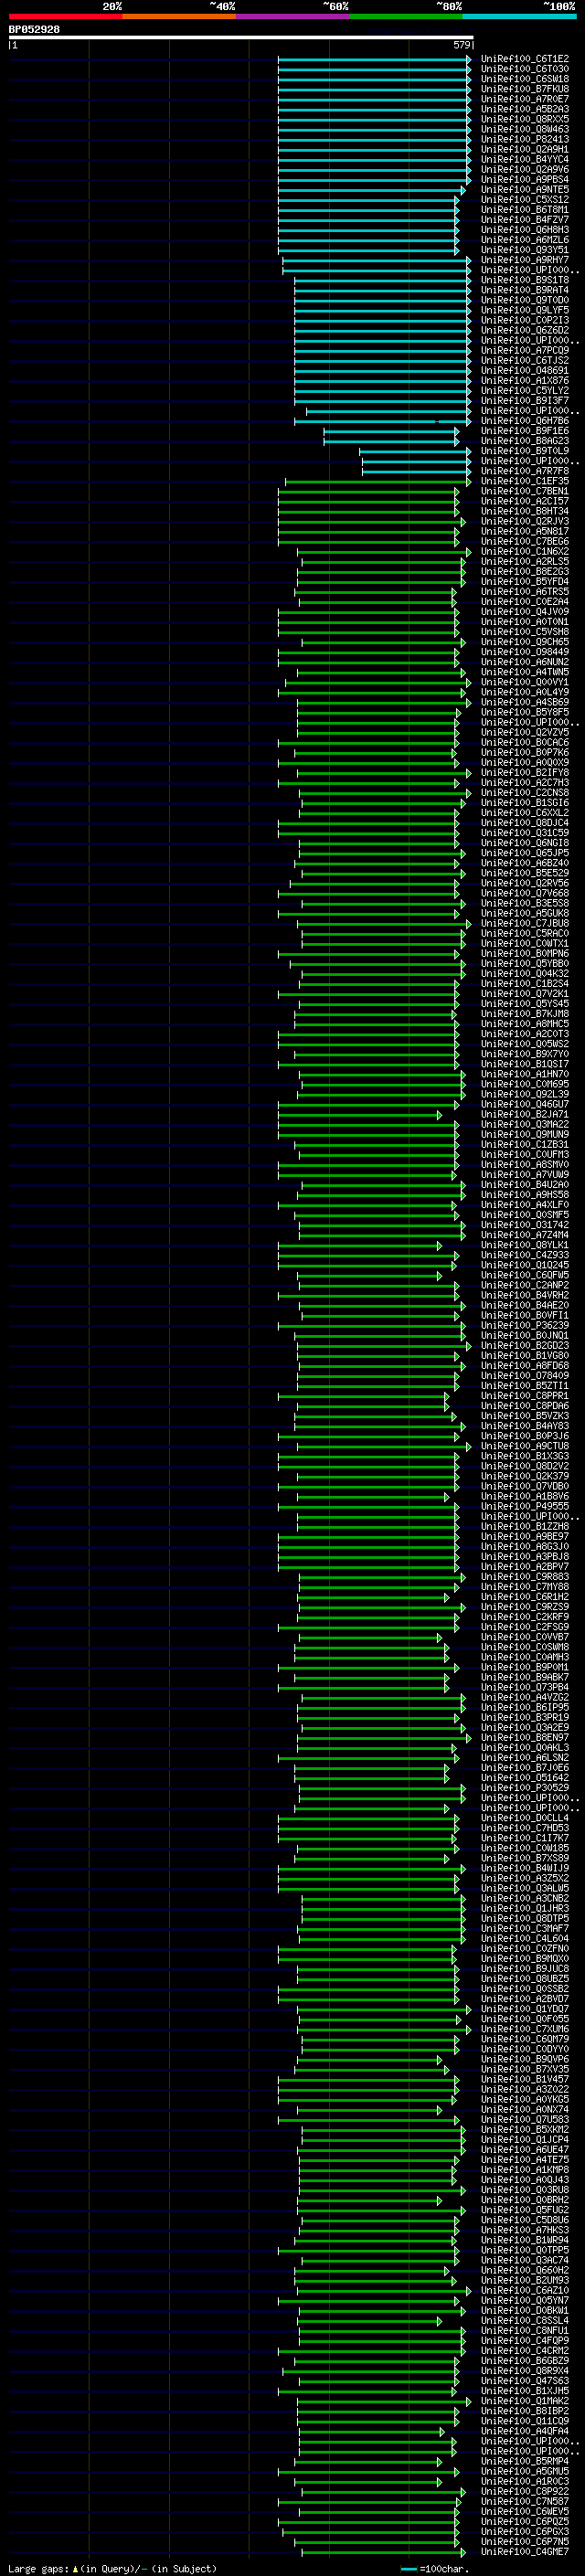
Task: Click the cyan alignment bar for UniRef100_Q6H8H3
Action: pyautogui.click(x=368, y=230)
